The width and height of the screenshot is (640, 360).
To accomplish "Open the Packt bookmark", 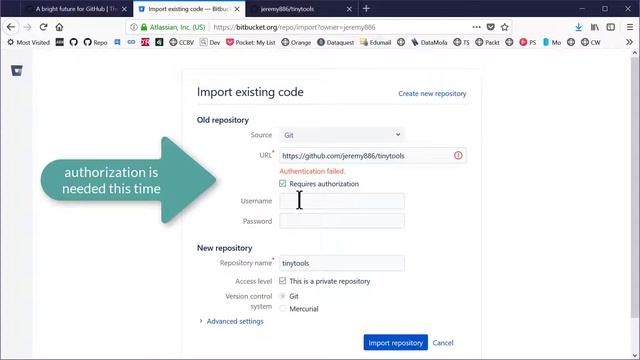I will pos(487,42).
